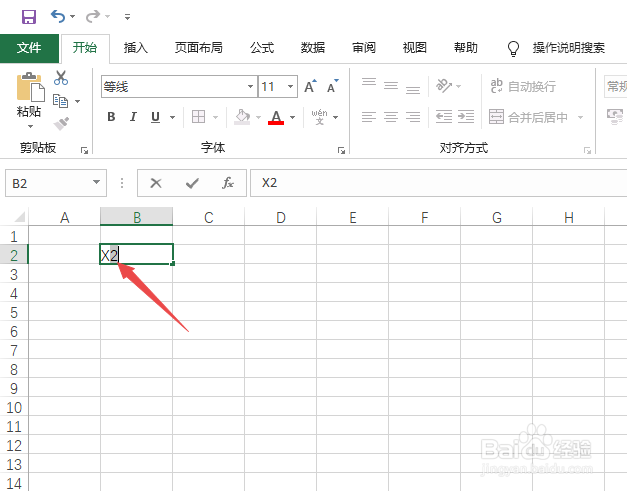Apply the Fill Color bucket

(242, 117)
